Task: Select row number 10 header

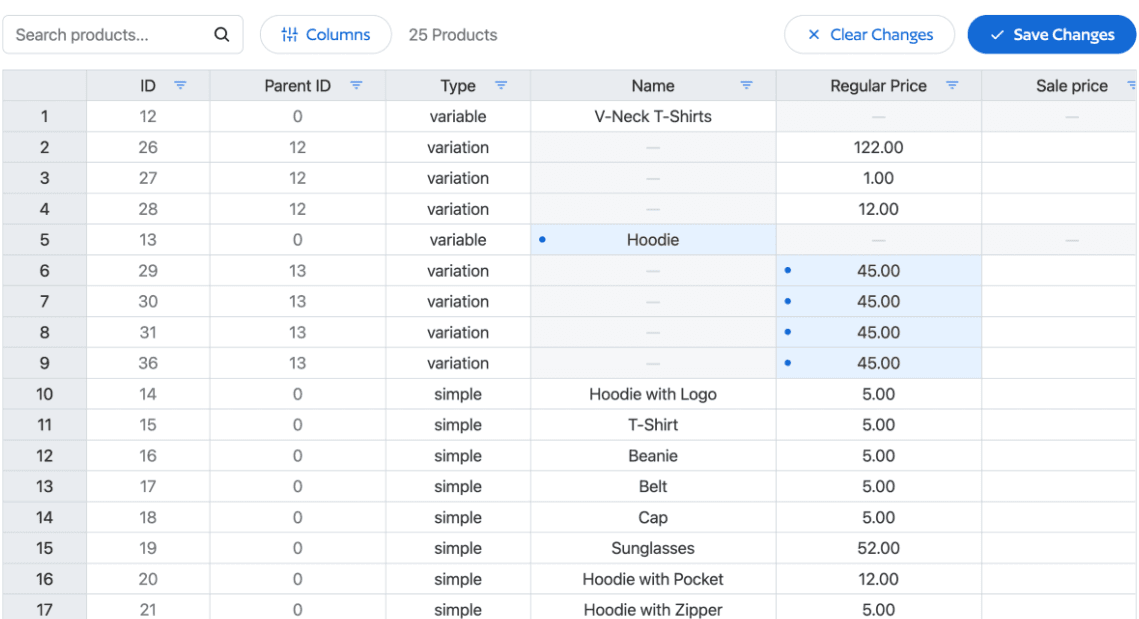Action: pyautogui.click(x=44, y=394)
